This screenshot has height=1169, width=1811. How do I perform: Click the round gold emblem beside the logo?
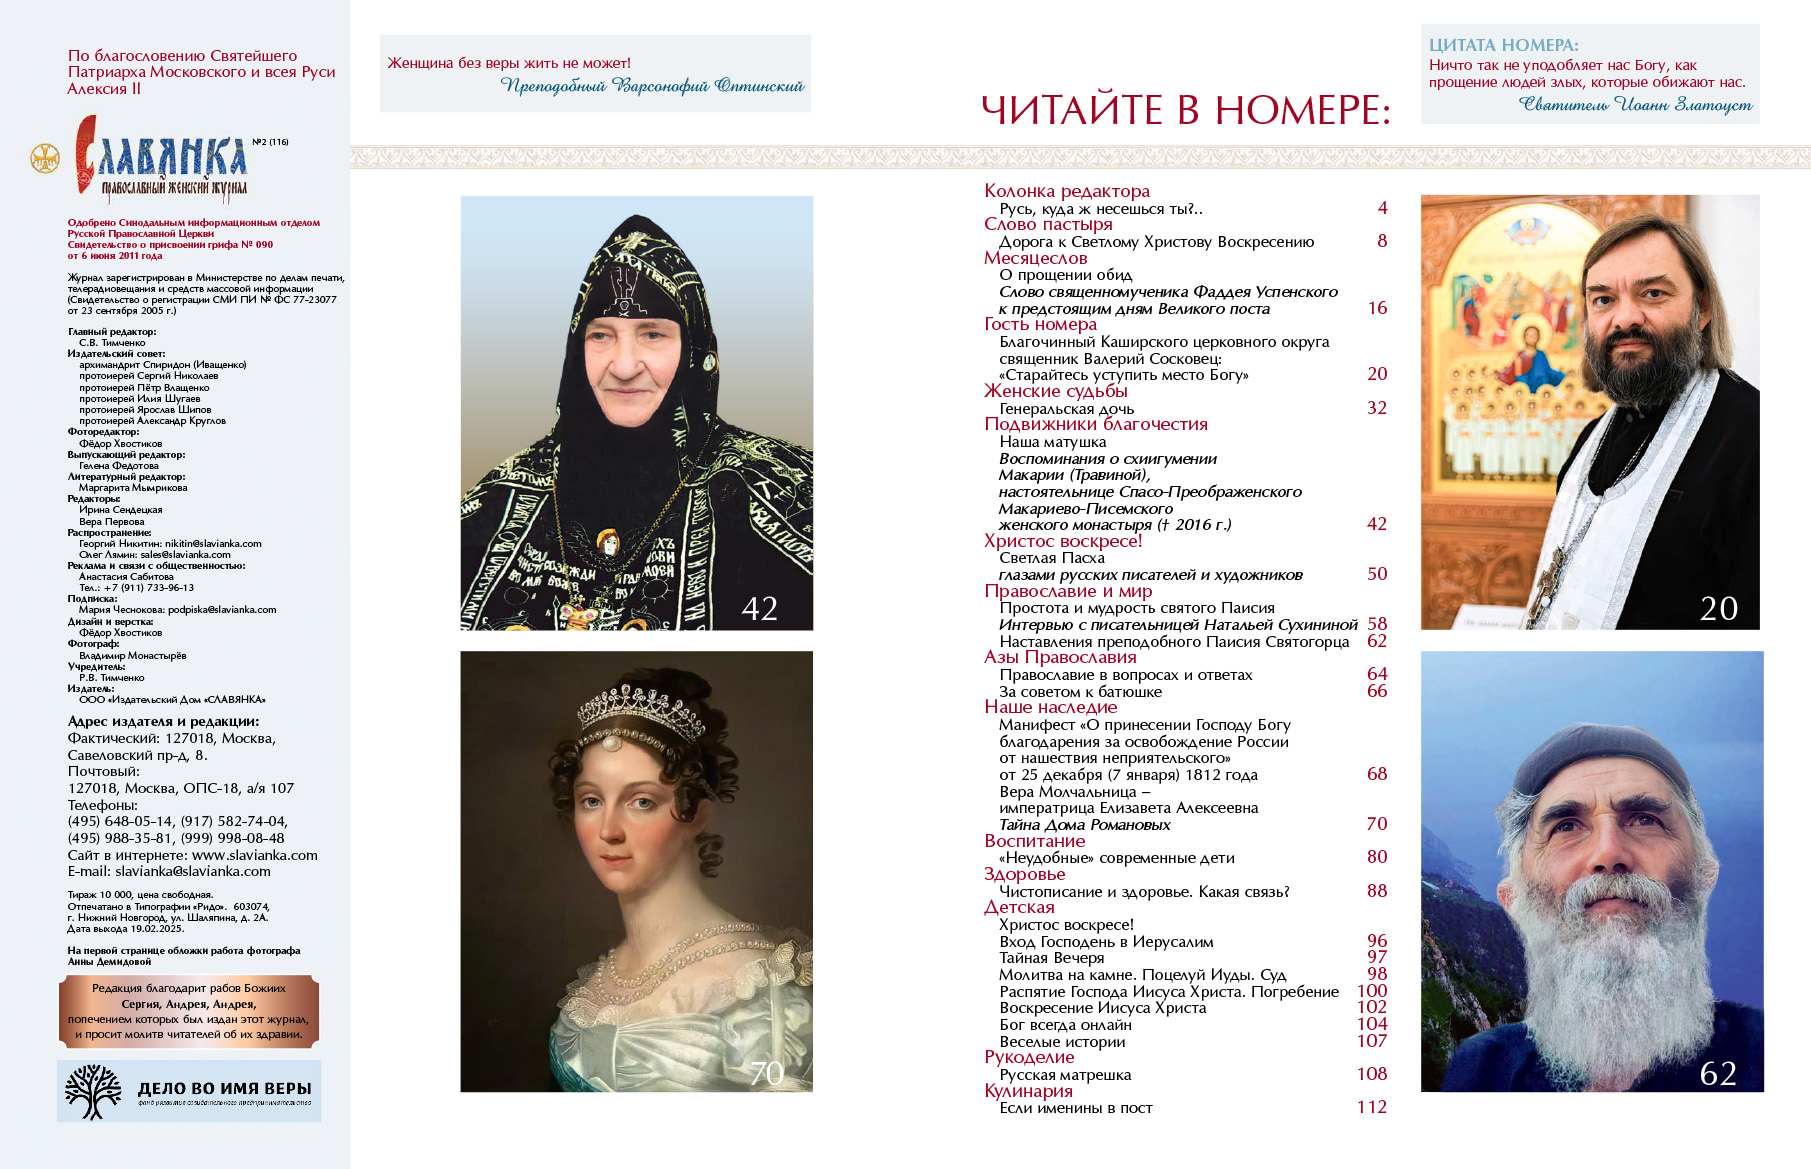point(44,158)
